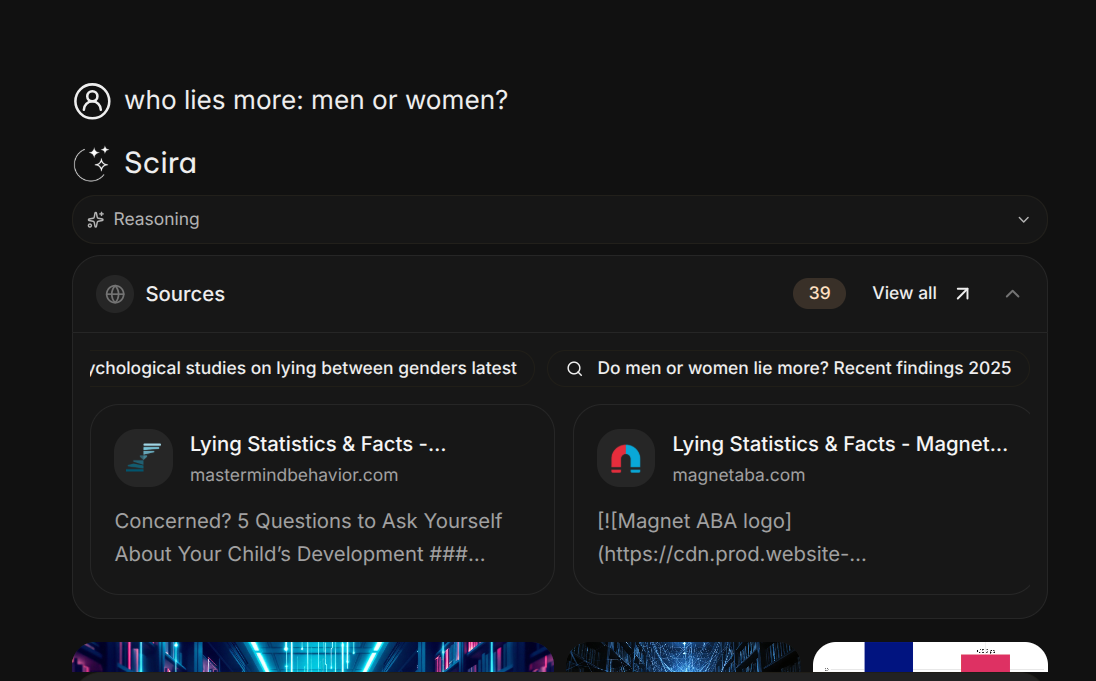Click the Reasoning label

tap(157, 220)
